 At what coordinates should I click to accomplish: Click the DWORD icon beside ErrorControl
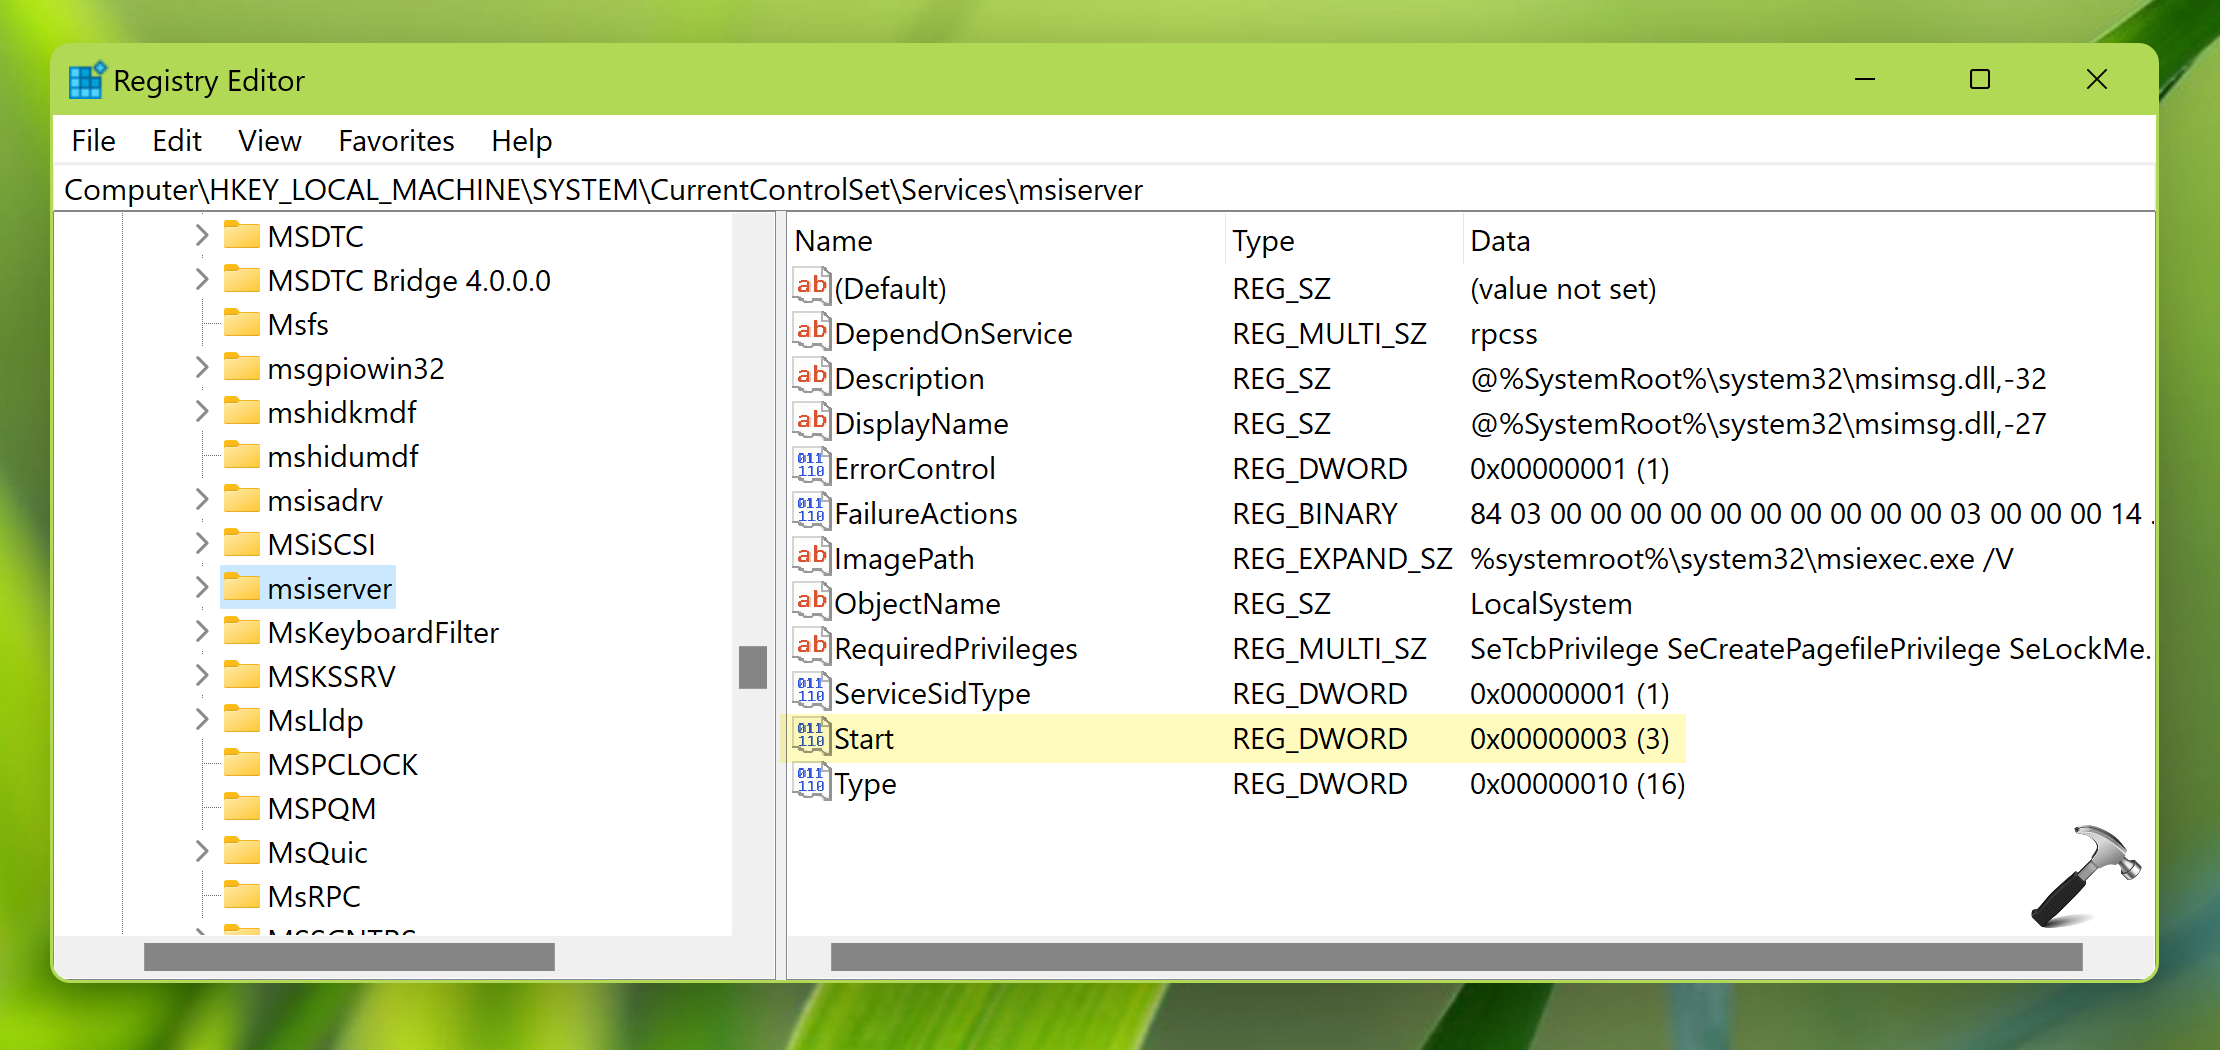click(x=811, y=467)
